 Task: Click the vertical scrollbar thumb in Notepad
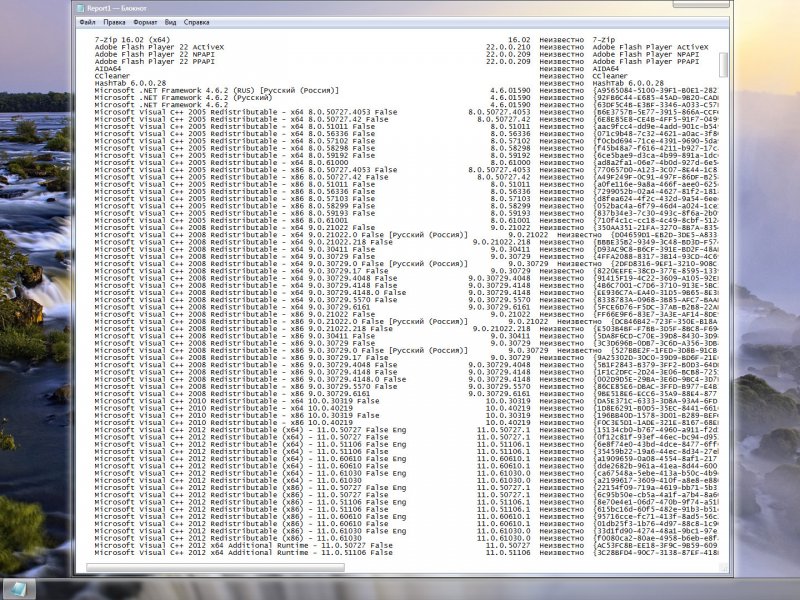pyautogui.click(x=723, y=64)
